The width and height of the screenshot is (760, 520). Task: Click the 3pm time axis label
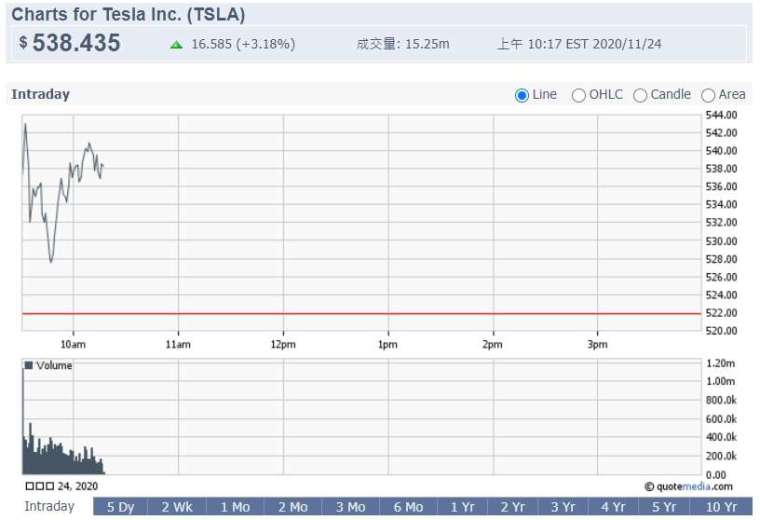coord(597,345)
